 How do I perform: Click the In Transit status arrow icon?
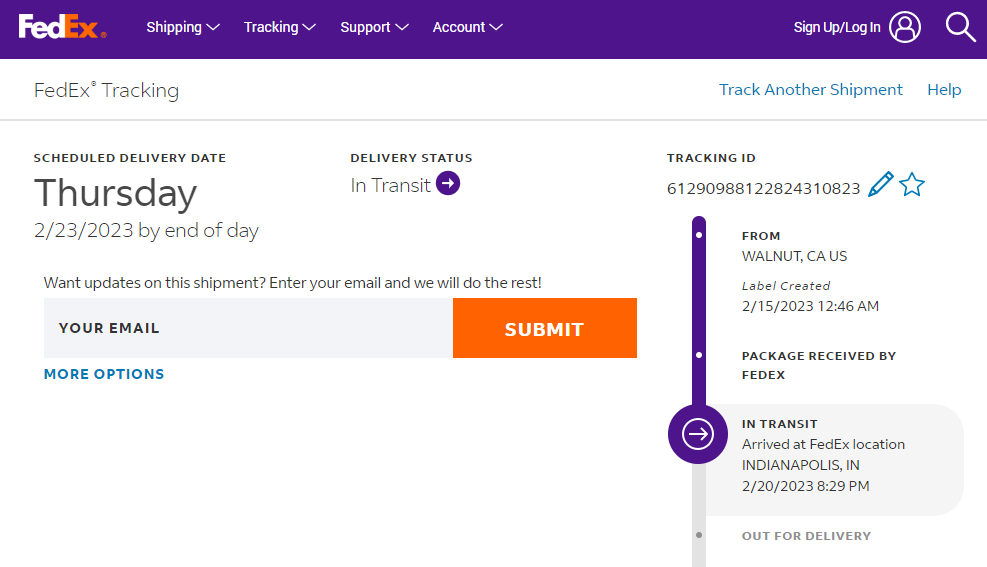click(448, 184)
